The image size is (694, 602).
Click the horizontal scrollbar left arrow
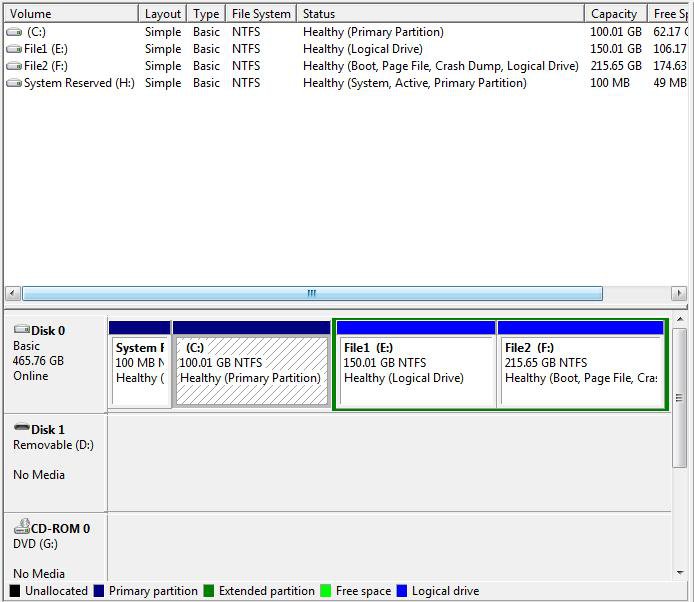[12, 294]
